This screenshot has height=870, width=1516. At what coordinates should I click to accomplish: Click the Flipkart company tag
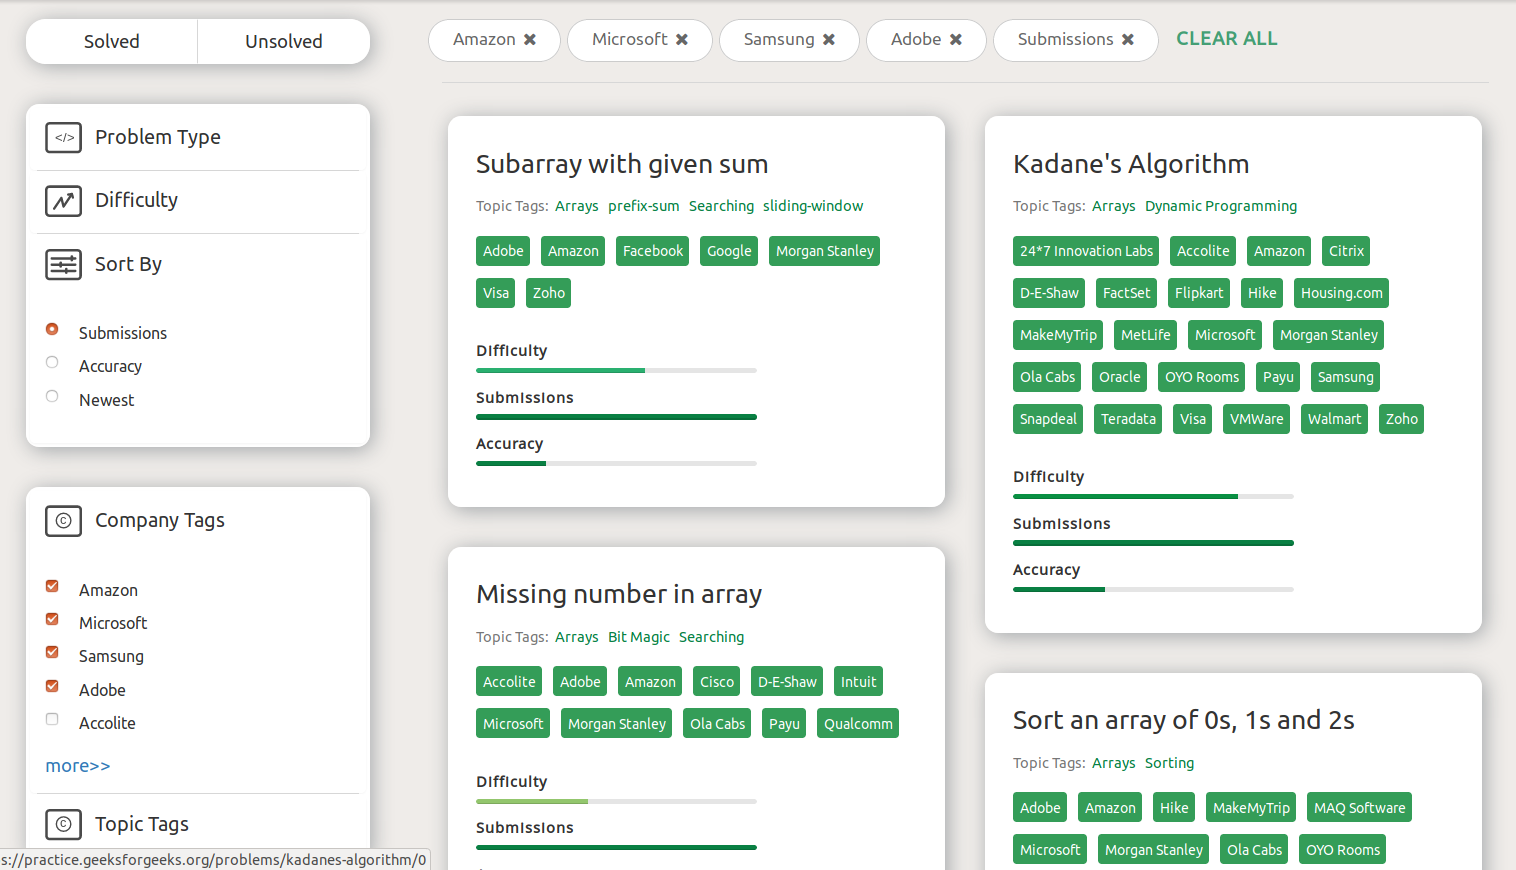1199,293
